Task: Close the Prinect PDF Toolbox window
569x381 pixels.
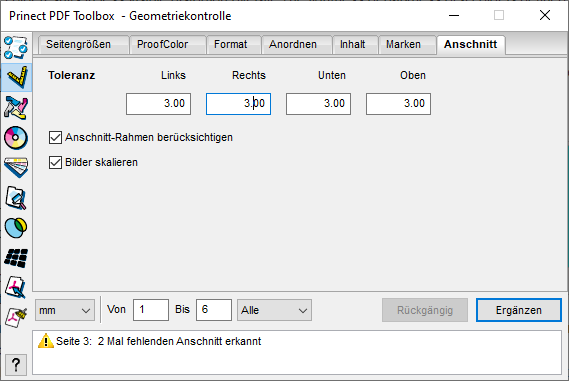Action: pyautogui.click(x=545, y=15)
